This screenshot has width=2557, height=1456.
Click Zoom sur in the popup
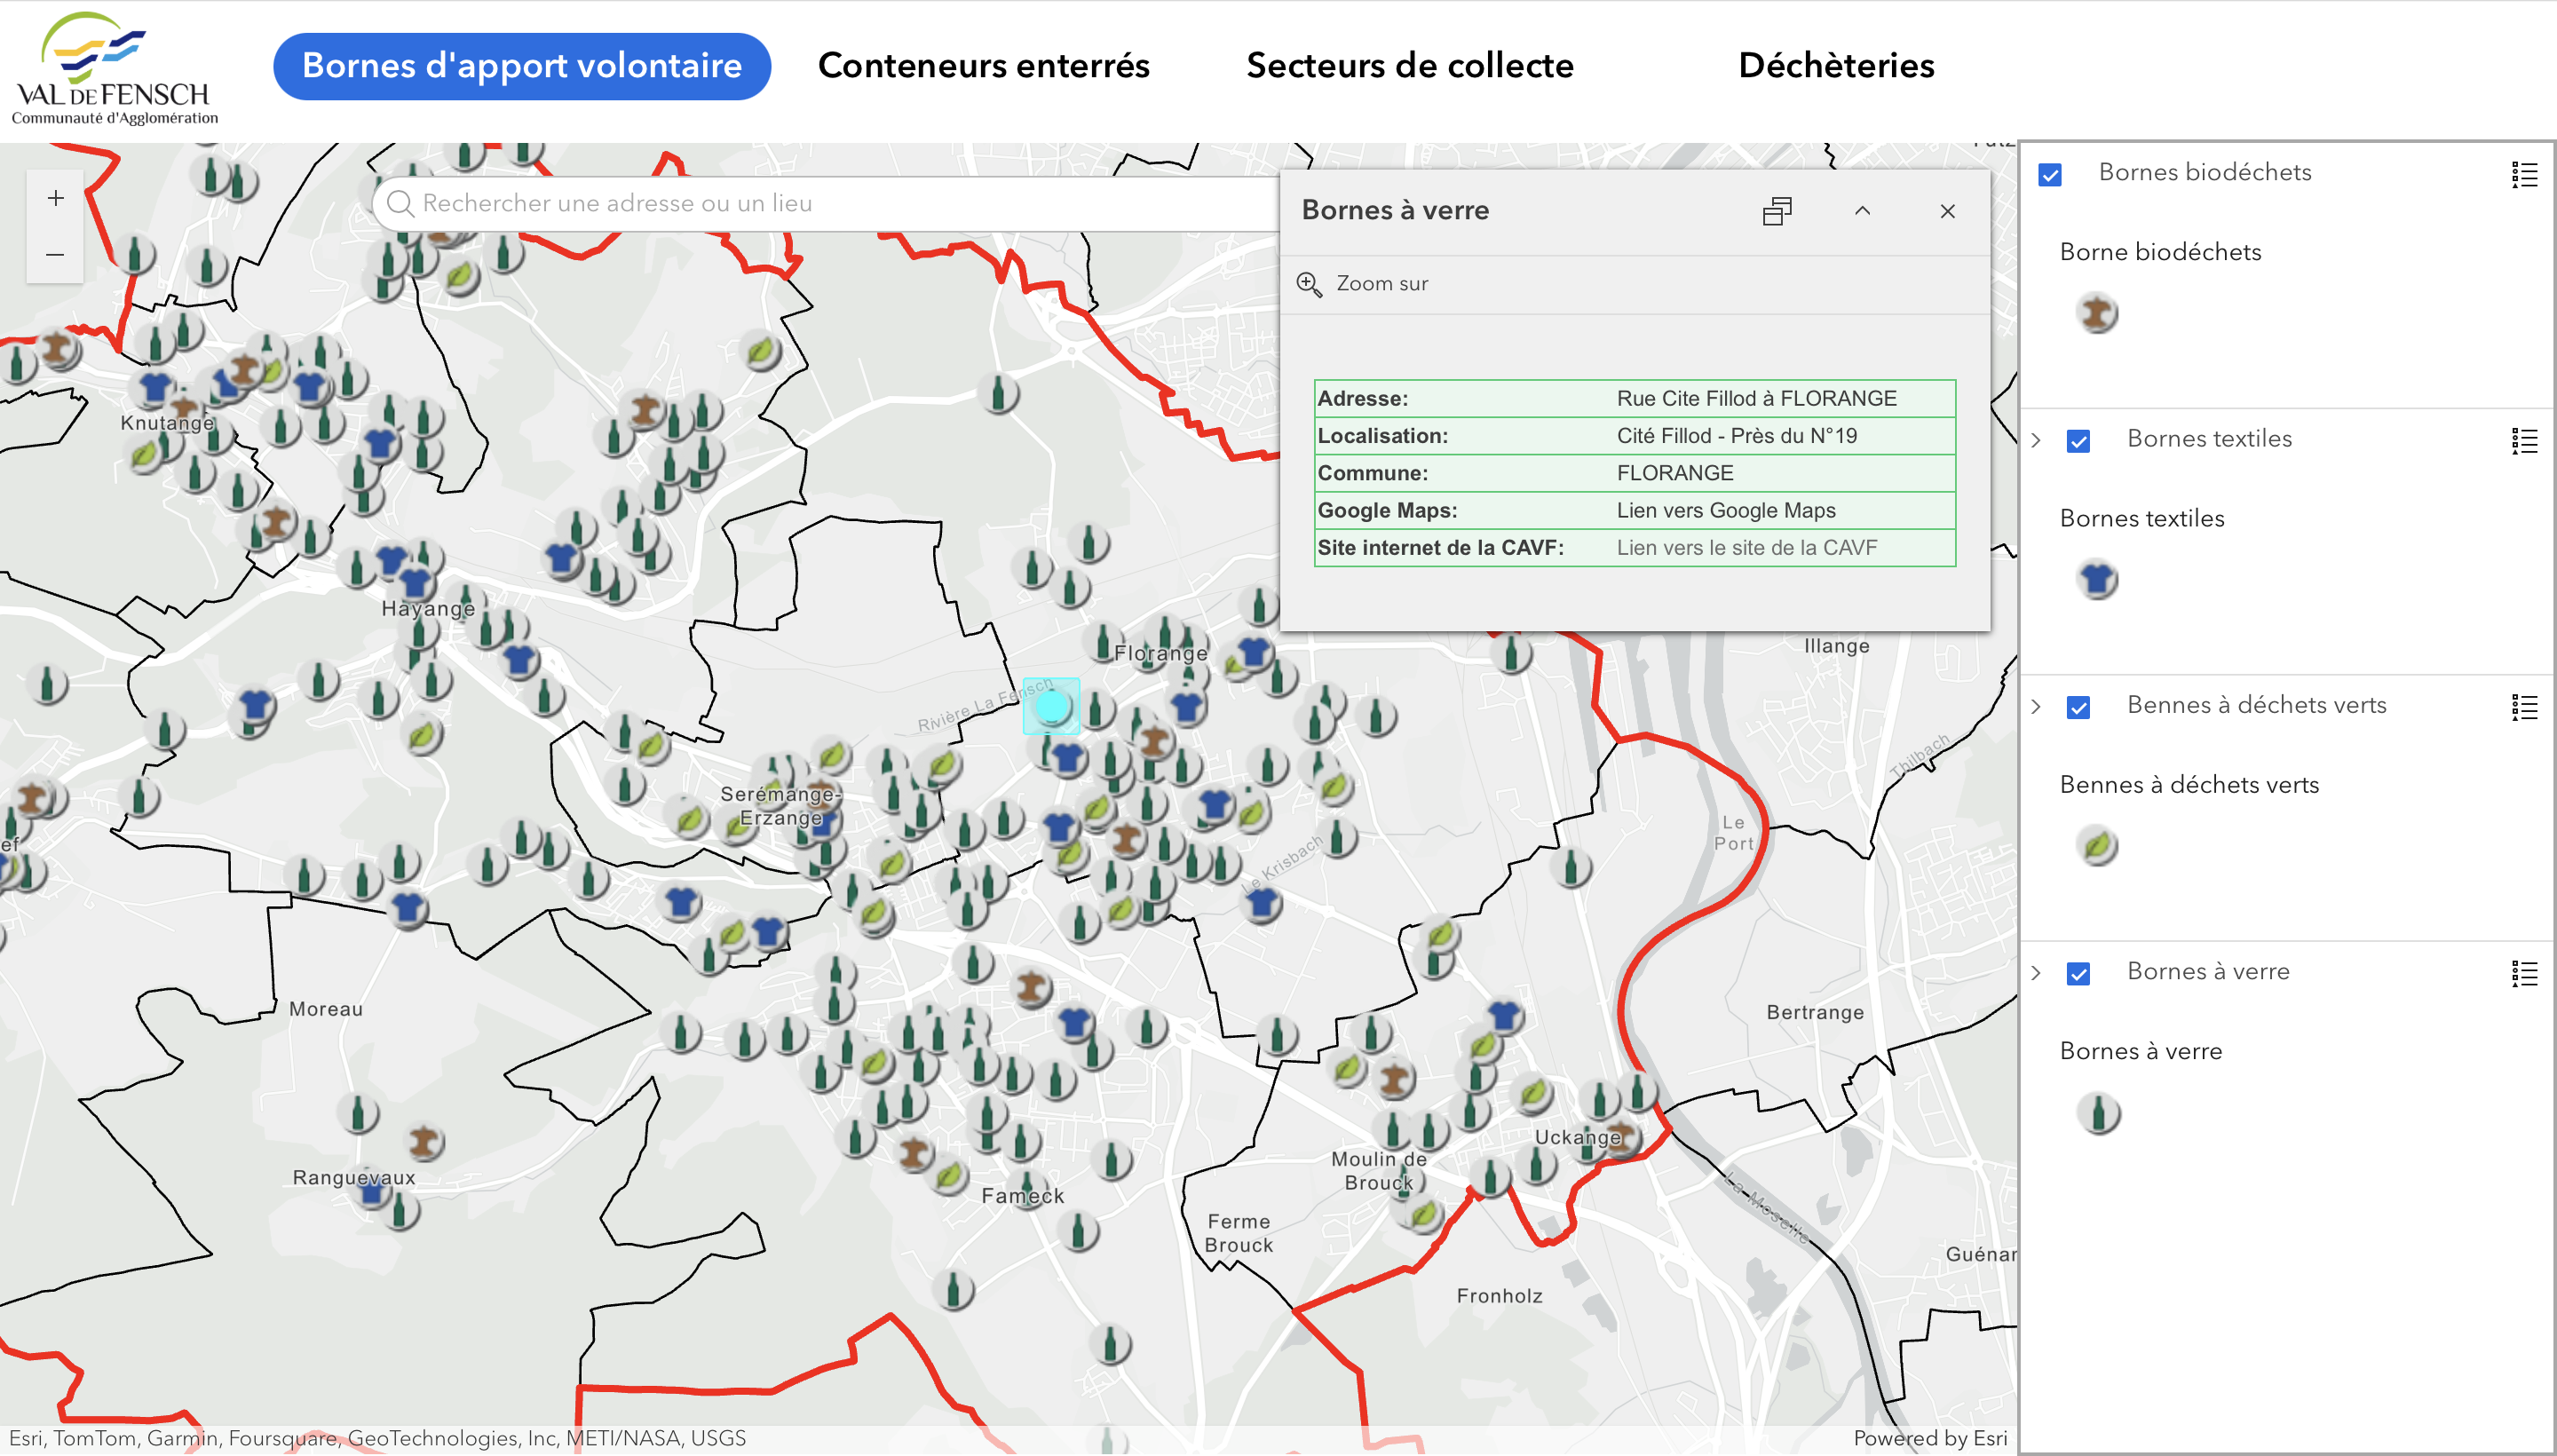tap(1363, 284)
